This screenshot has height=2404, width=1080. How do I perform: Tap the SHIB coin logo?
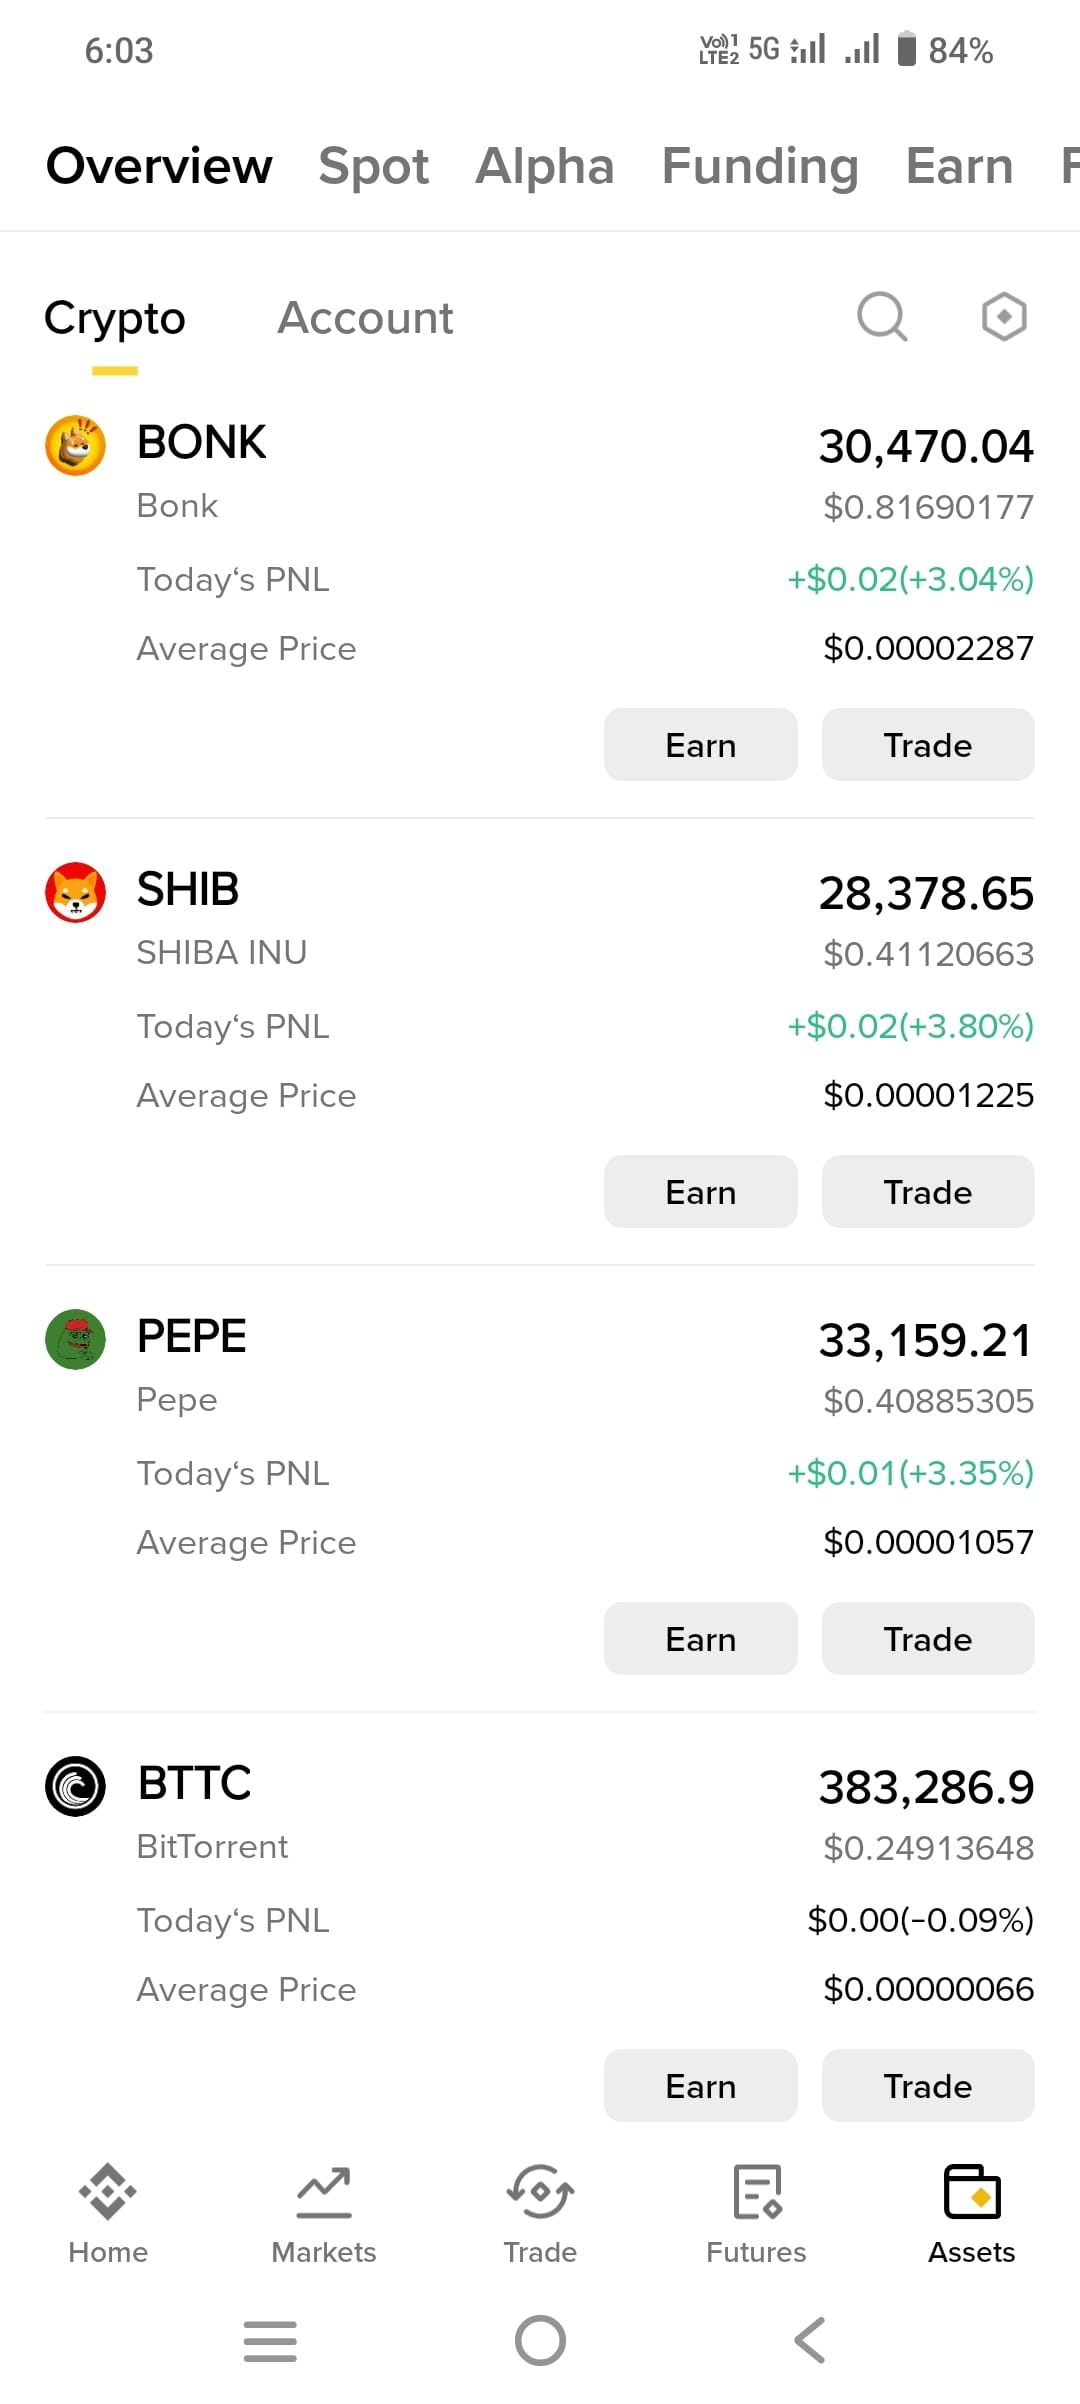coord(76,892)
